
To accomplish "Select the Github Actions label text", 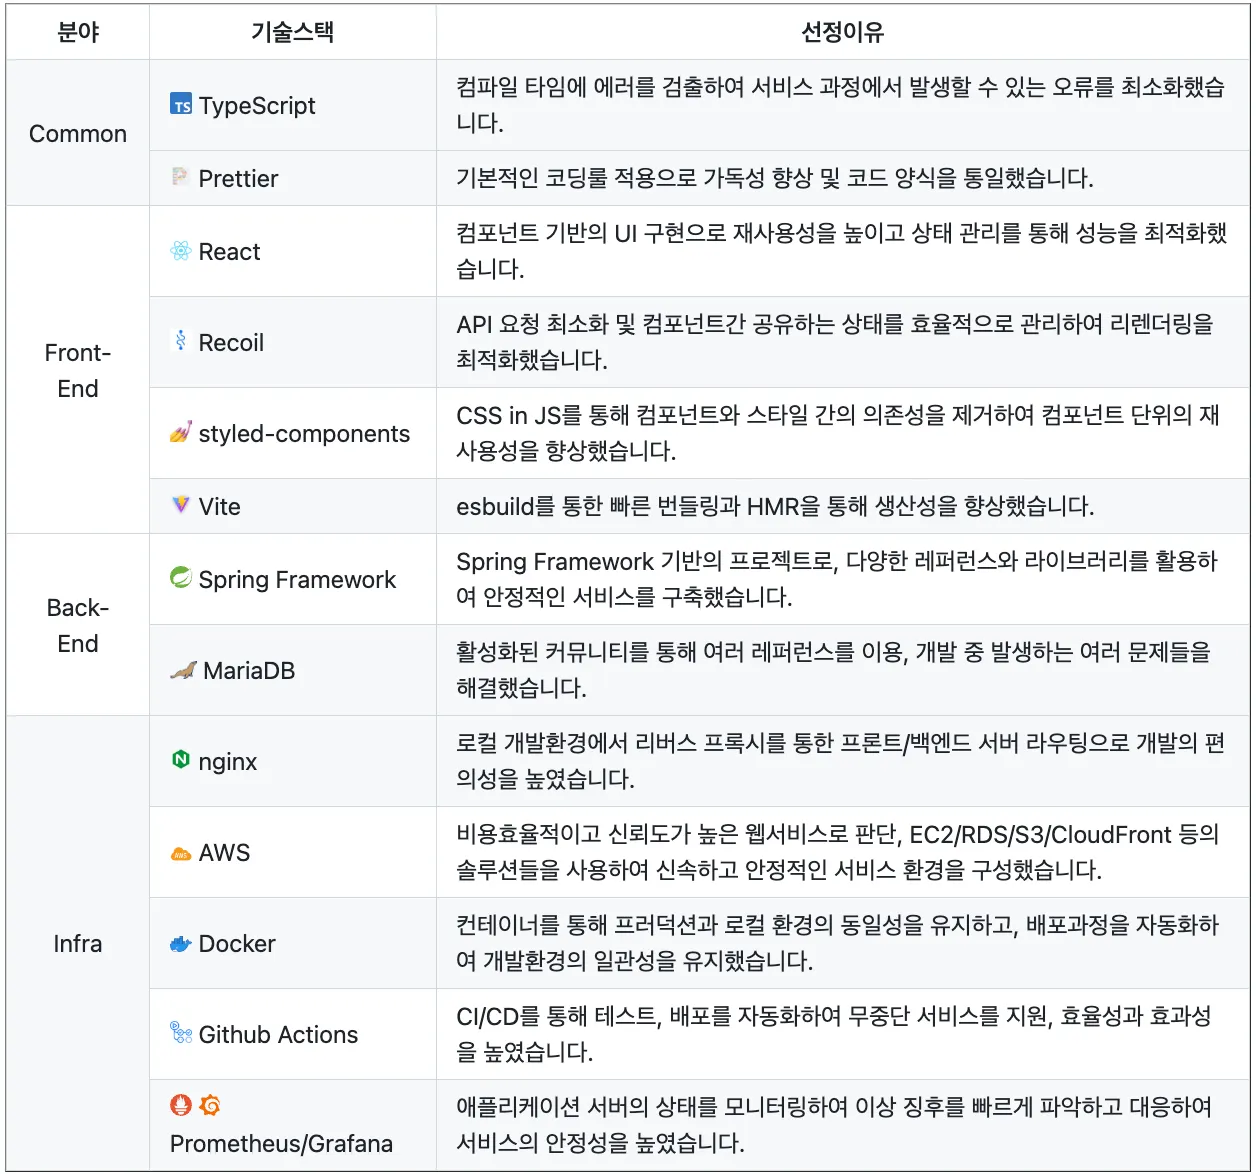I will click(x=278, y=1035).
